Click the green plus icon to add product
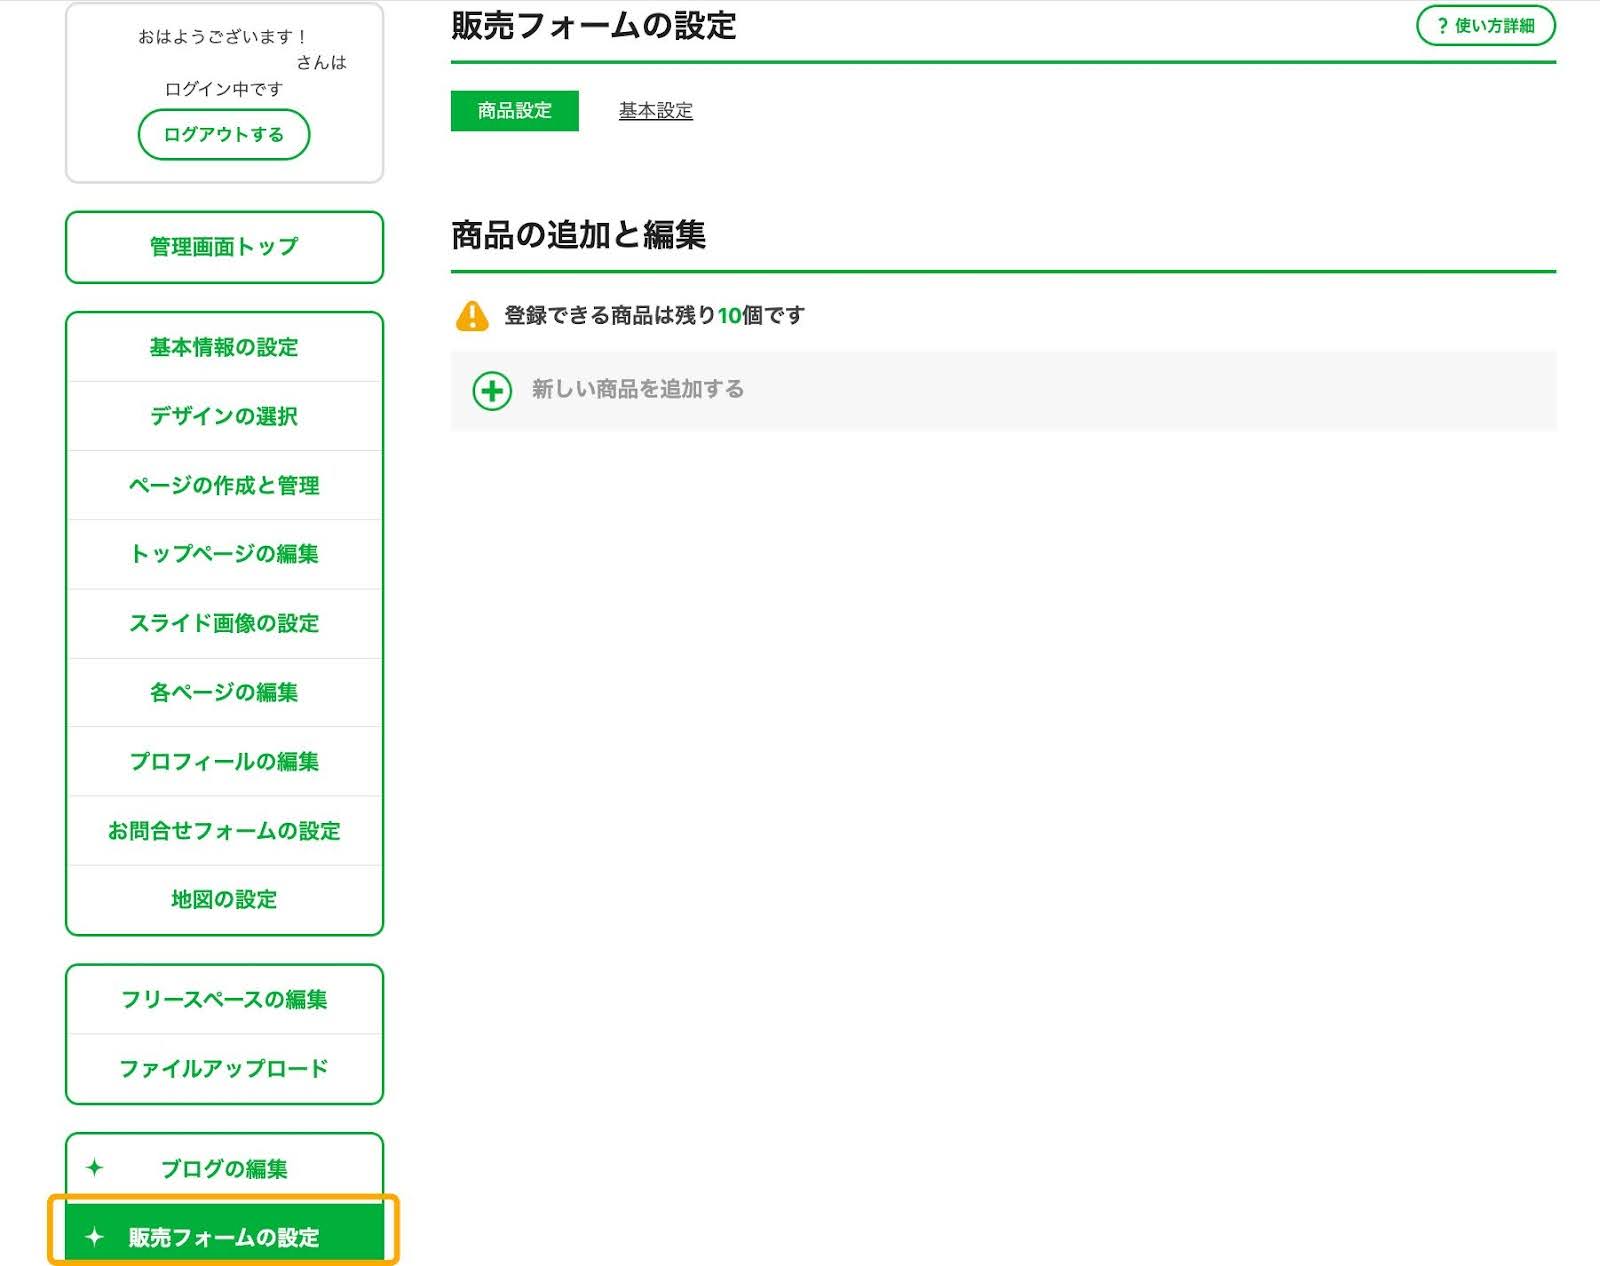The width and height of the screenshot is (1600, 1266). pos(492,391)
